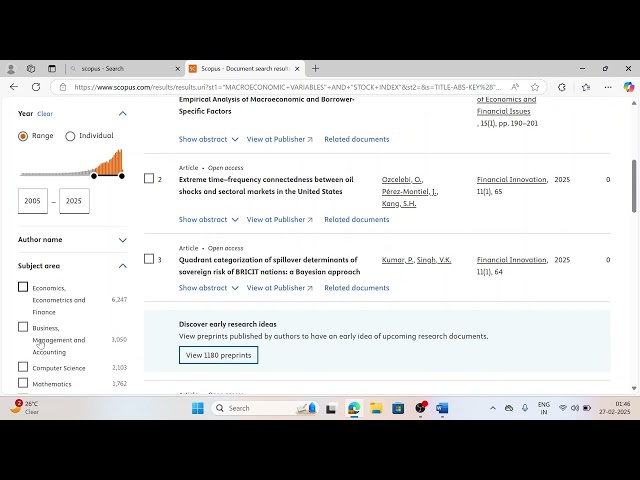Toggle the vertical tabs icon
Viewport: 640px width, 480px height.
point(52,69)
